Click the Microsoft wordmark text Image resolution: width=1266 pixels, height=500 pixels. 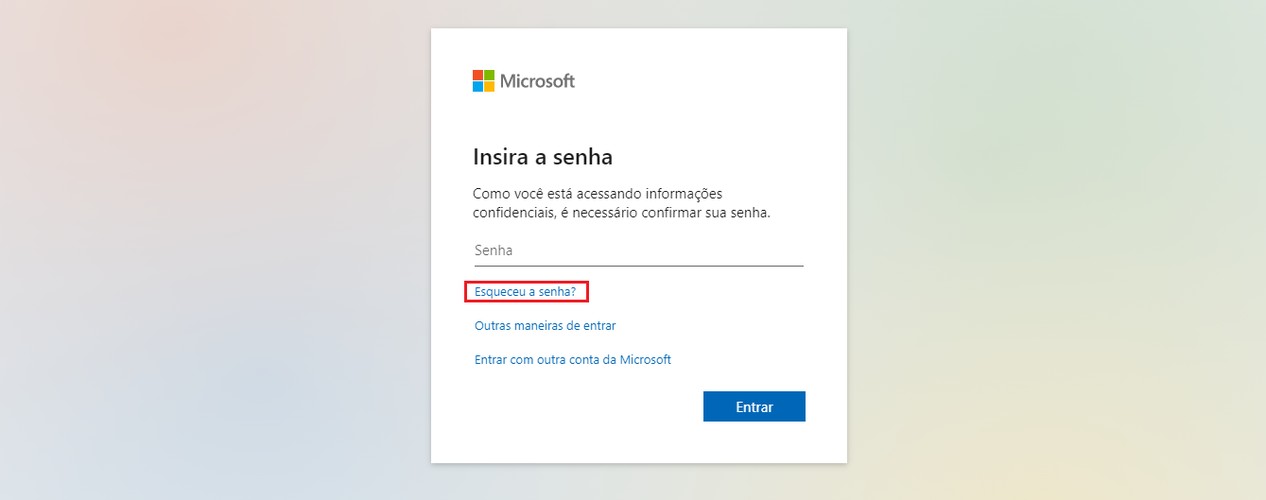(537, 82)
